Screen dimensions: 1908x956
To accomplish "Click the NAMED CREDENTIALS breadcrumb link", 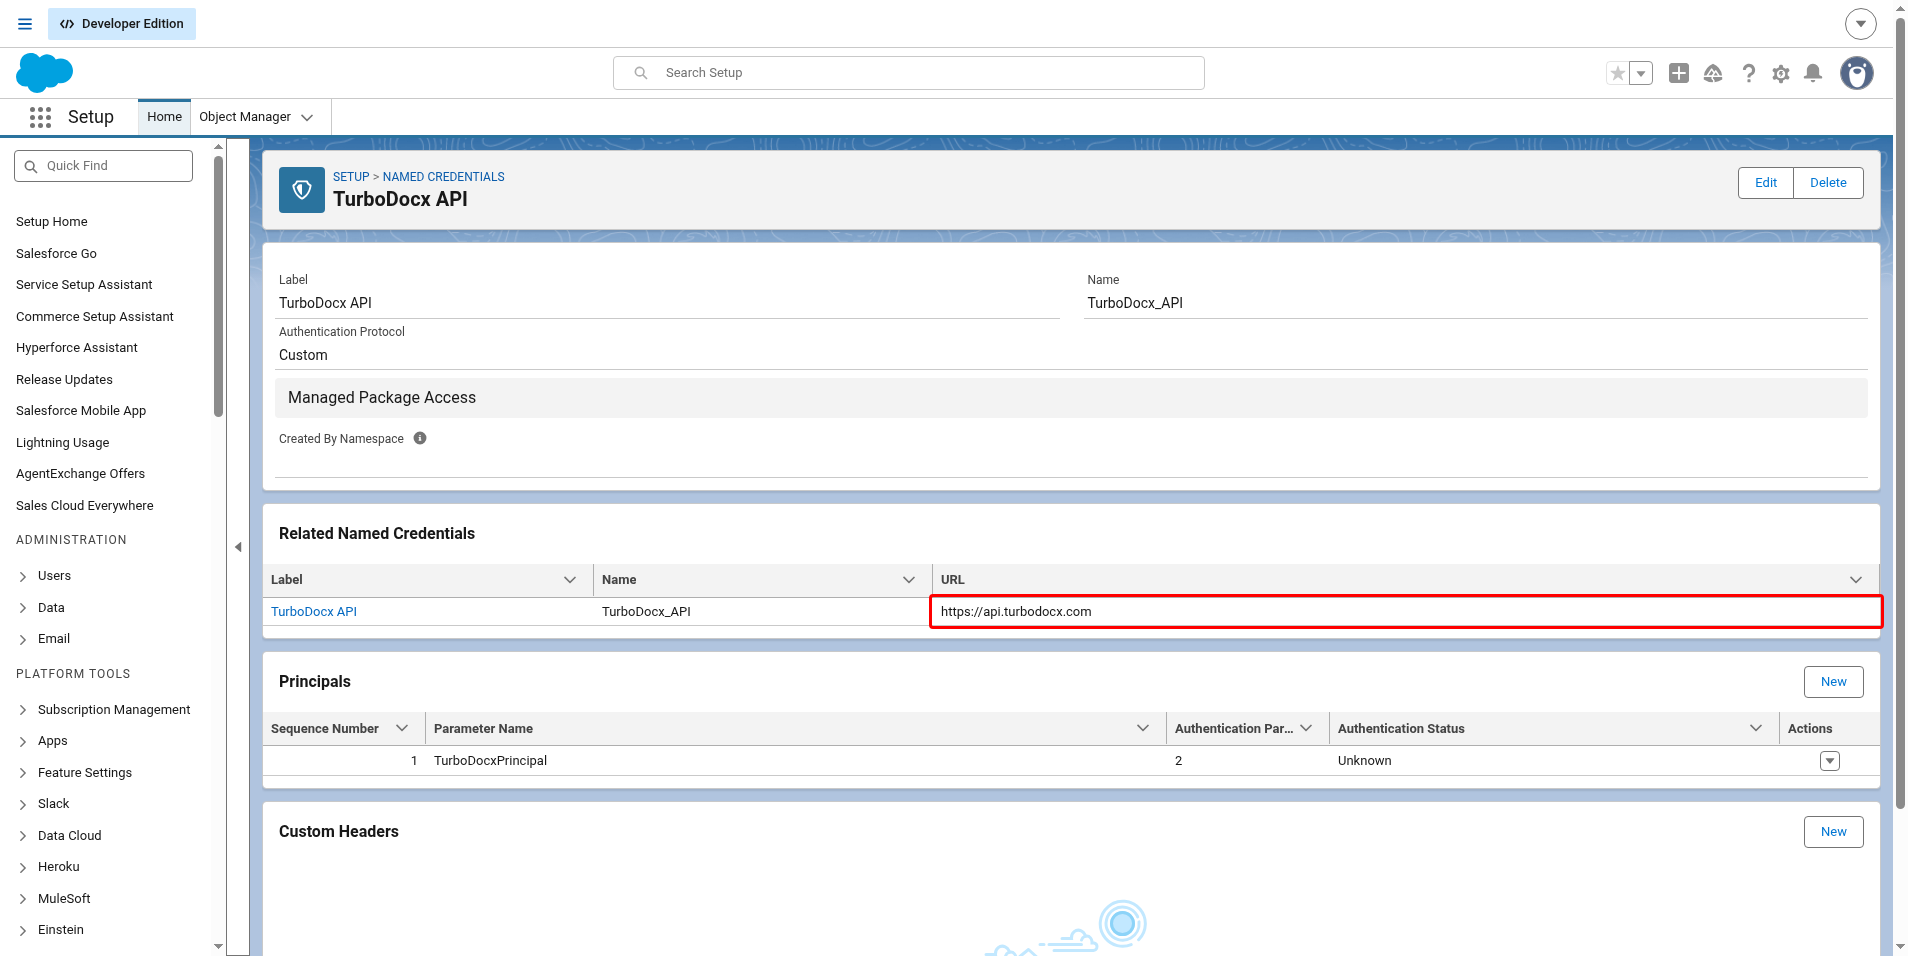I will (444, 177).
